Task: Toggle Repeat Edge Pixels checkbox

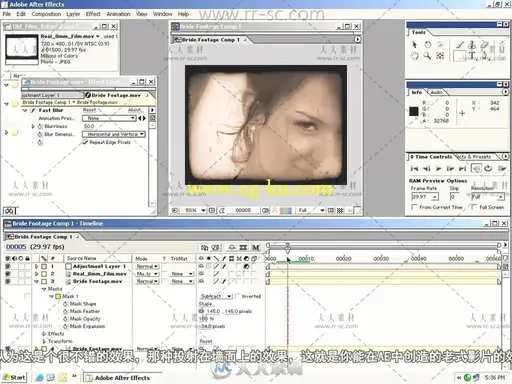Action: (x=85, y=142)
